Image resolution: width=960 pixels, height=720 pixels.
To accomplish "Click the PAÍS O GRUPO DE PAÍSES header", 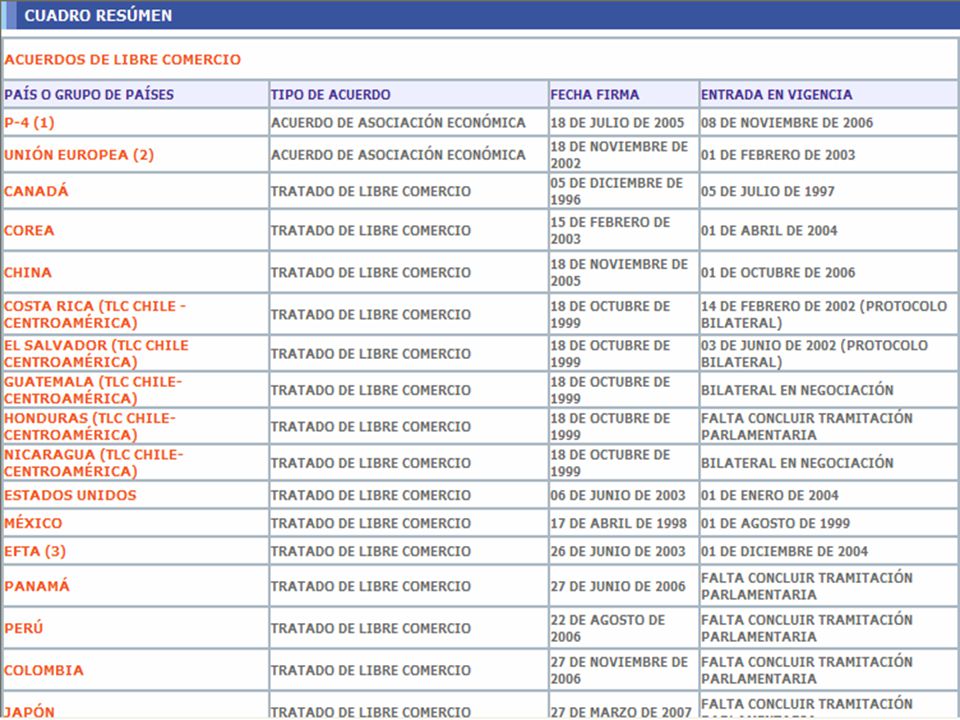I will 89,94.
